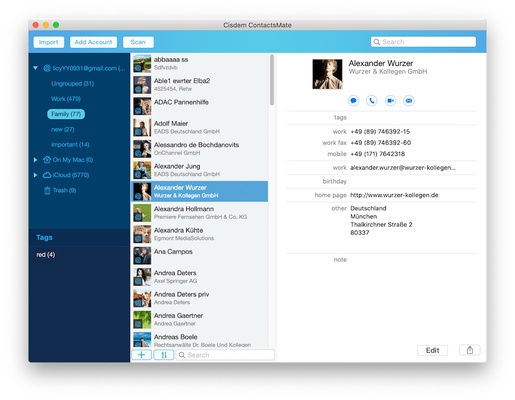The image size is (515, 400).
Task: Select contact Andrea Deters priv
Action: [199, 298]
